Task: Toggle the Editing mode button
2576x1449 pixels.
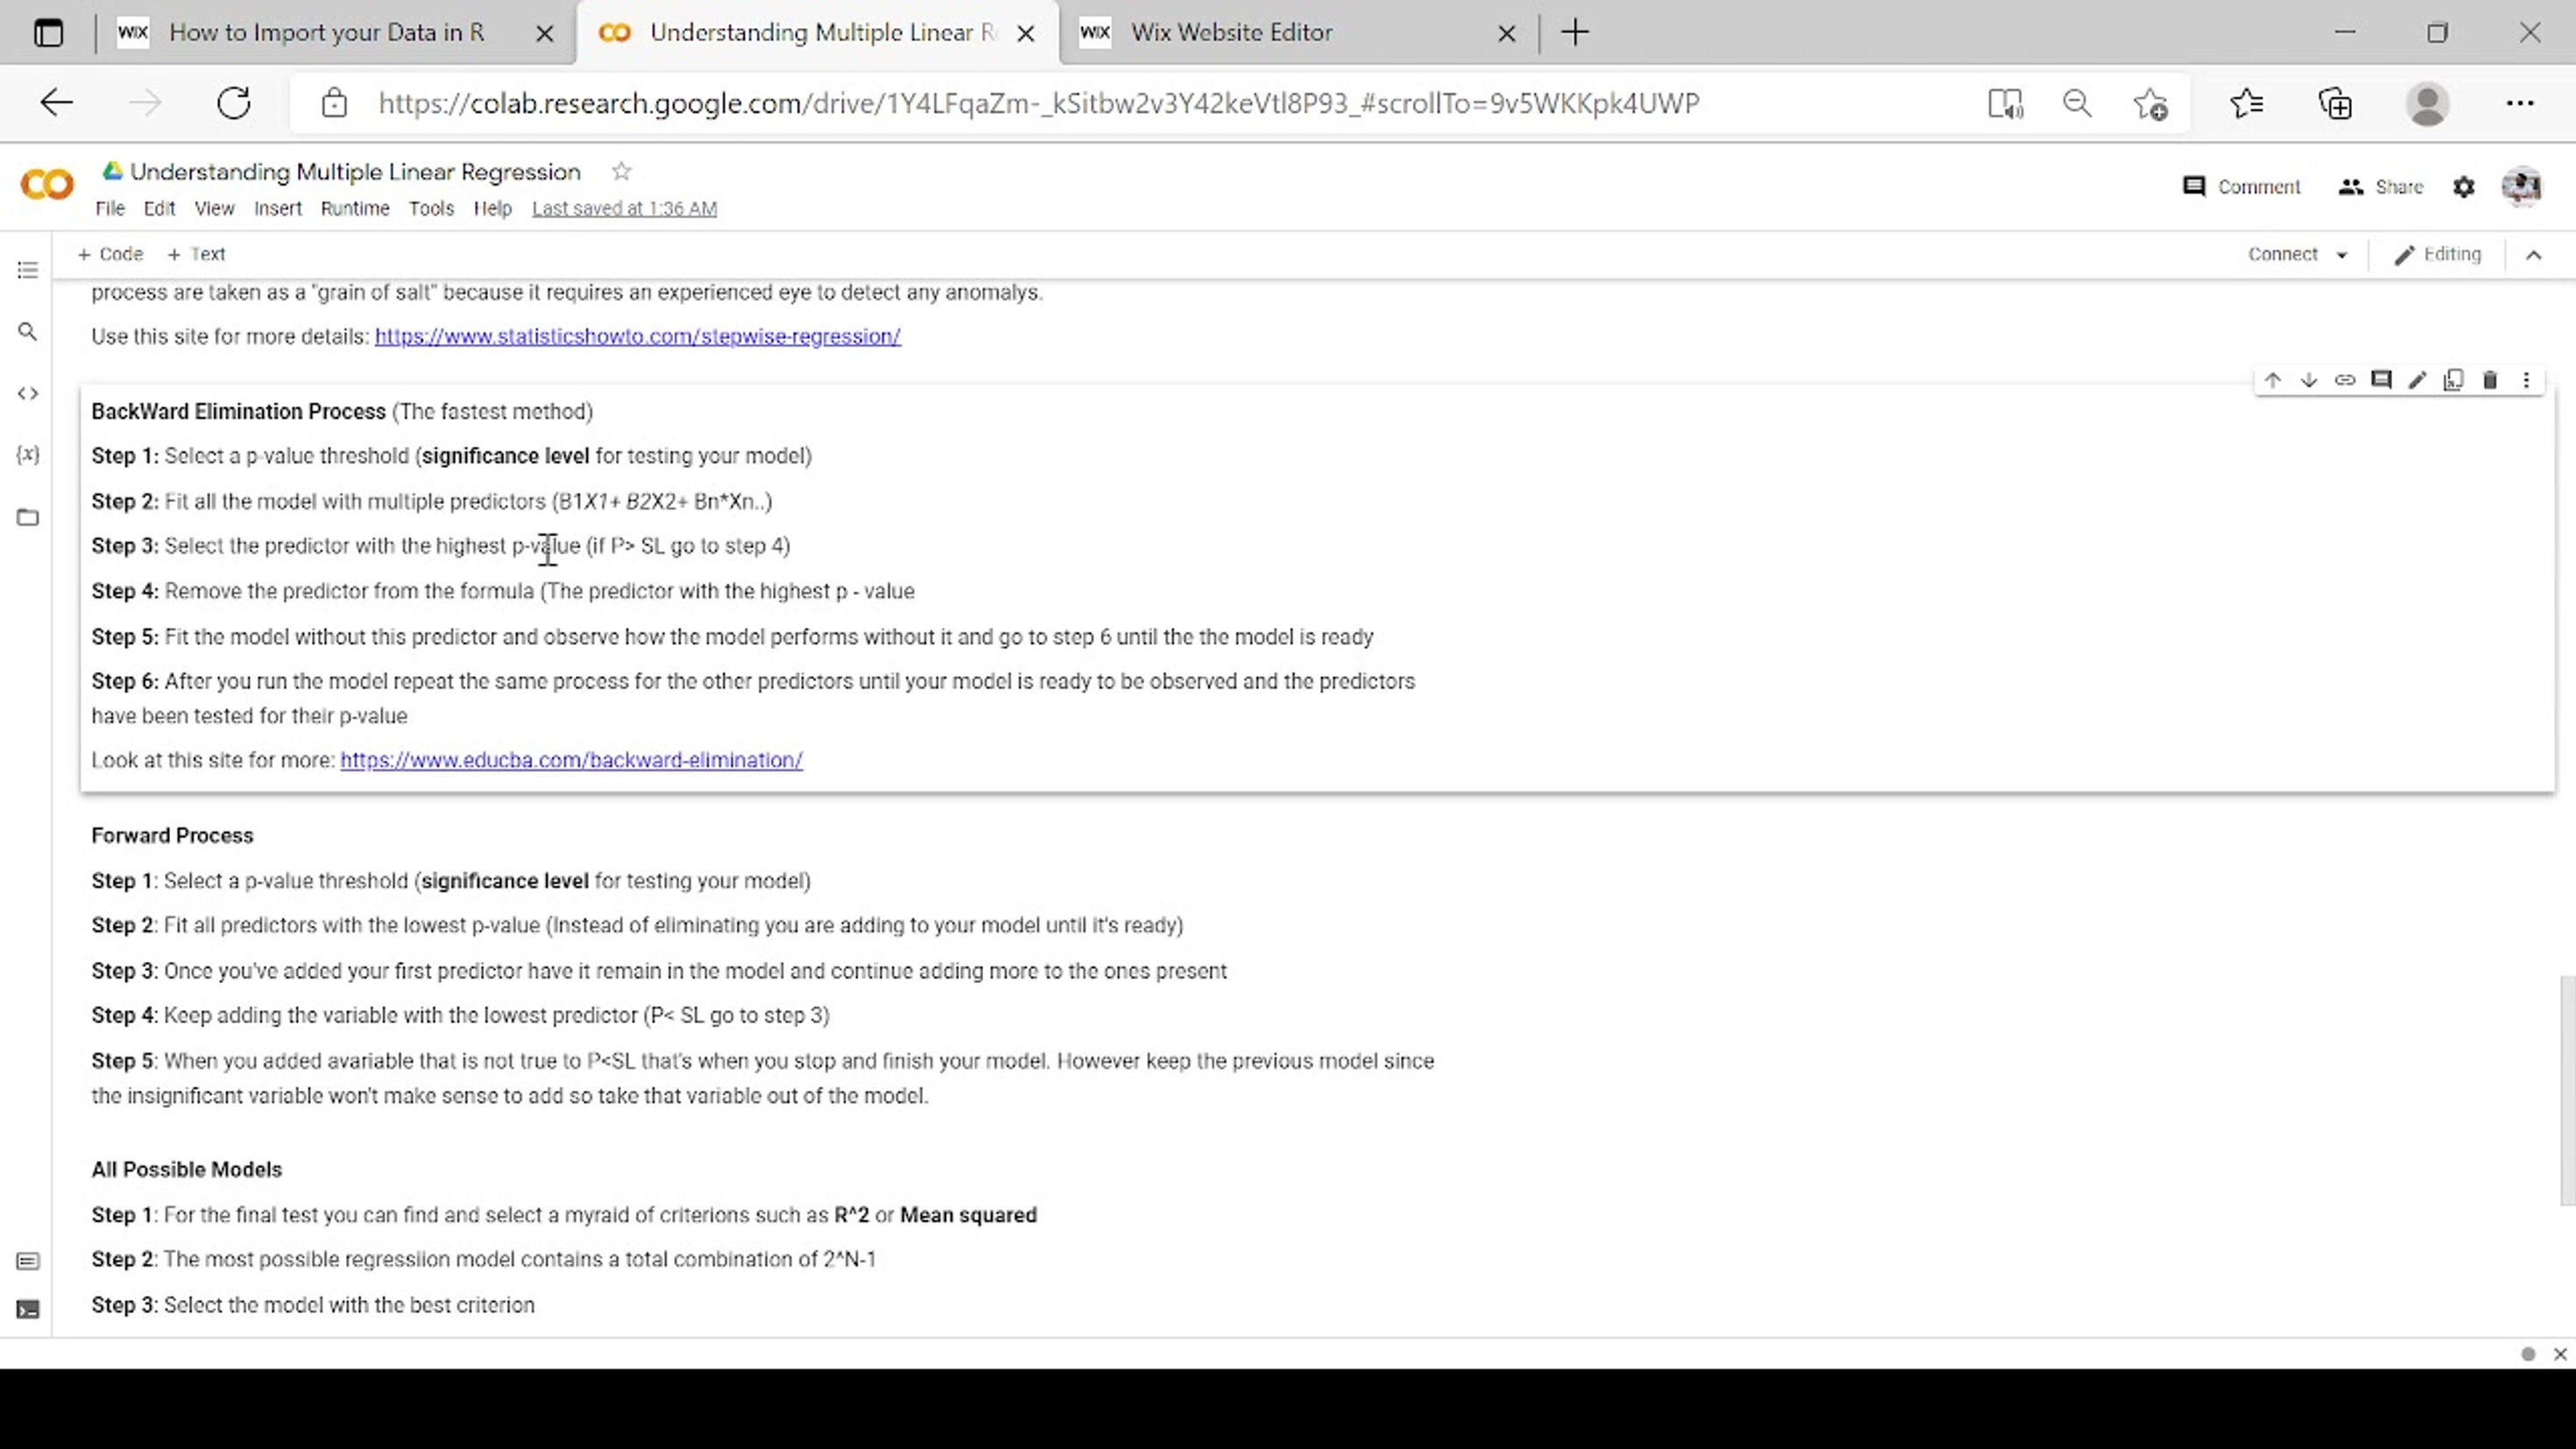Action: pyautogui.click(x=2438, y=254)
